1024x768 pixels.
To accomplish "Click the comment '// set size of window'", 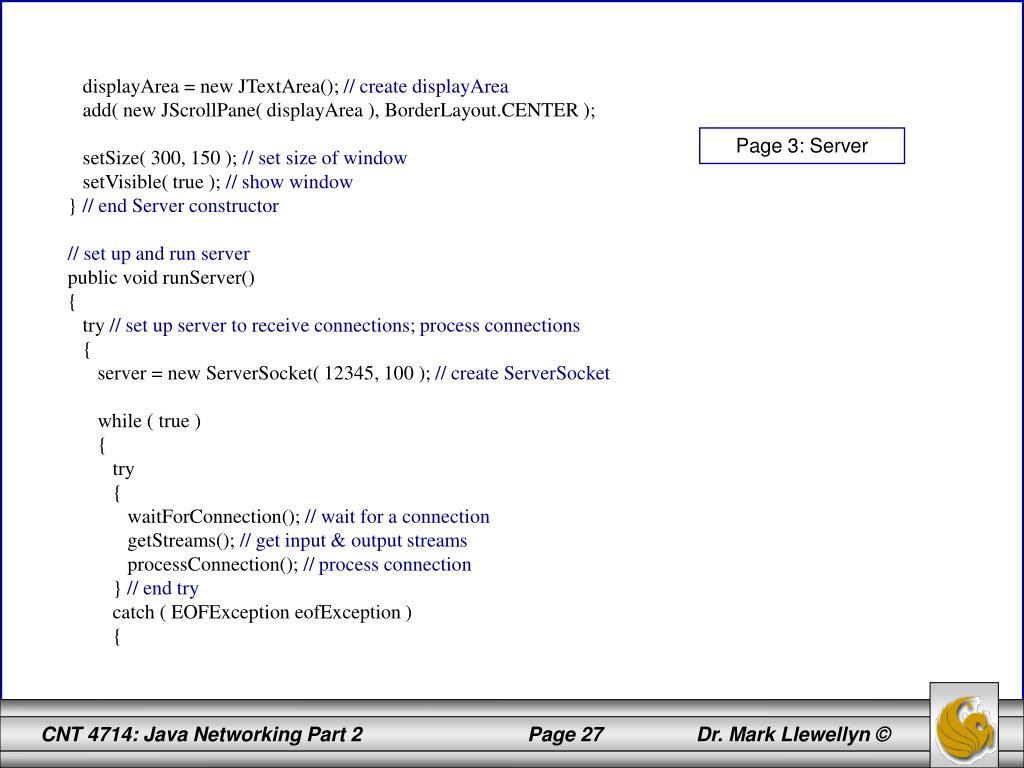I will (x=325, y=158).
